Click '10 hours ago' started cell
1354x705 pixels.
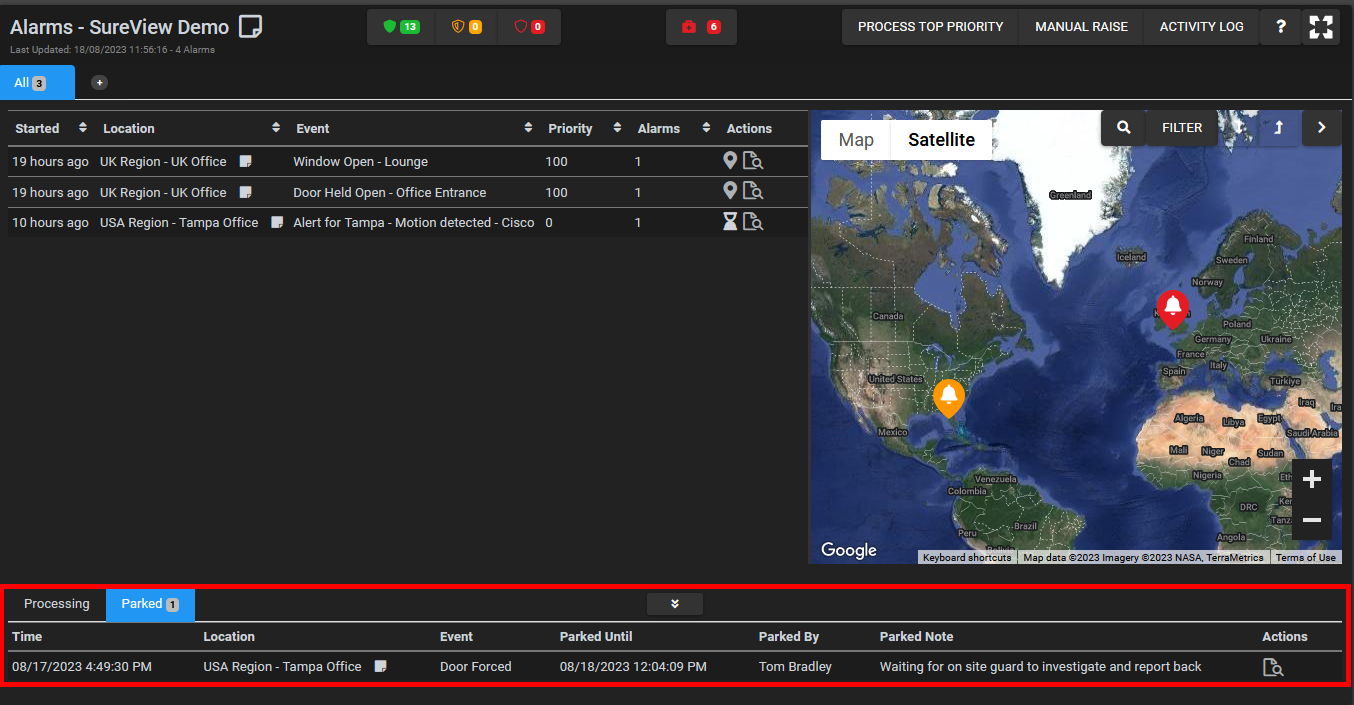pyautogui.click(x=50, y=223)
